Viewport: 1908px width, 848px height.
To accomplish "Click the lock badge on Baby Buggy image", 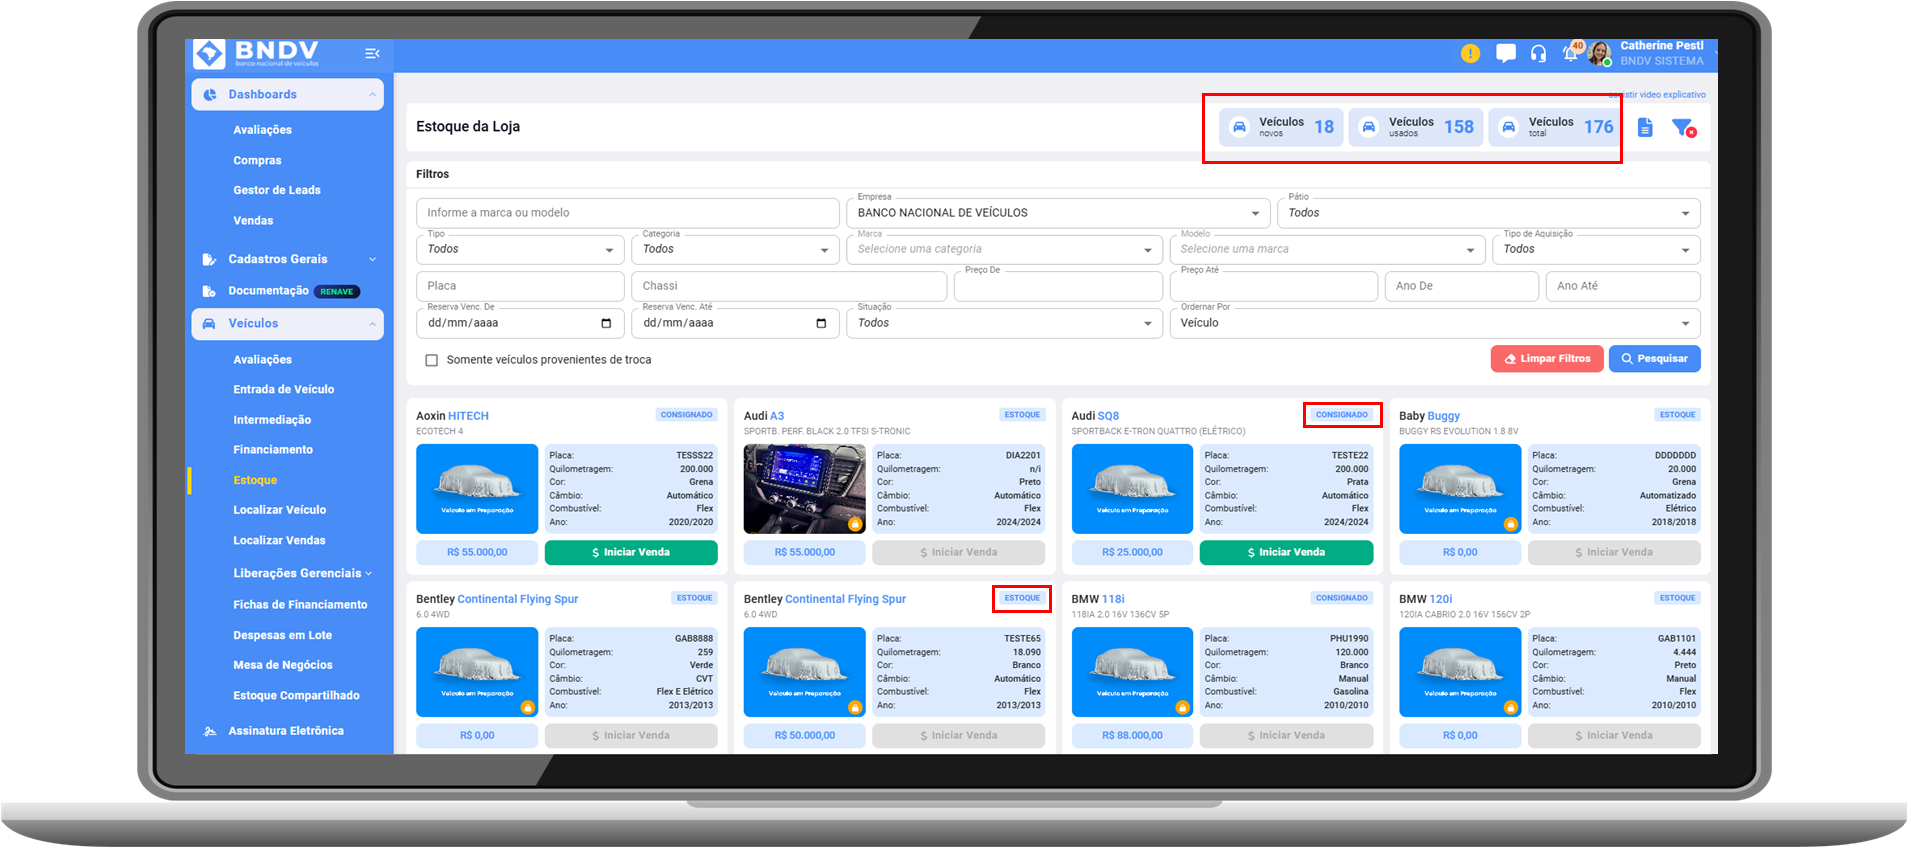I will (1510, 524).
